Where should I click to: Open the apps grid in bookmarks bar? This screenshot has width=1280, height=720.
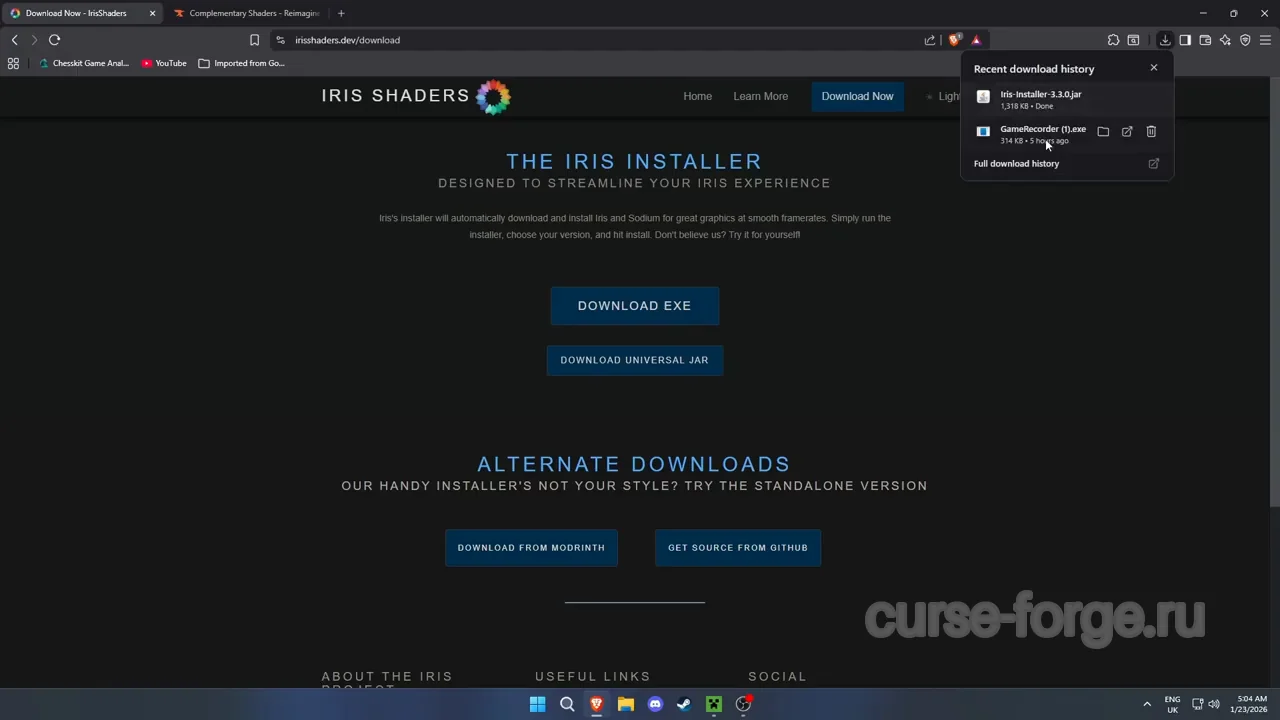coord(13,63)
